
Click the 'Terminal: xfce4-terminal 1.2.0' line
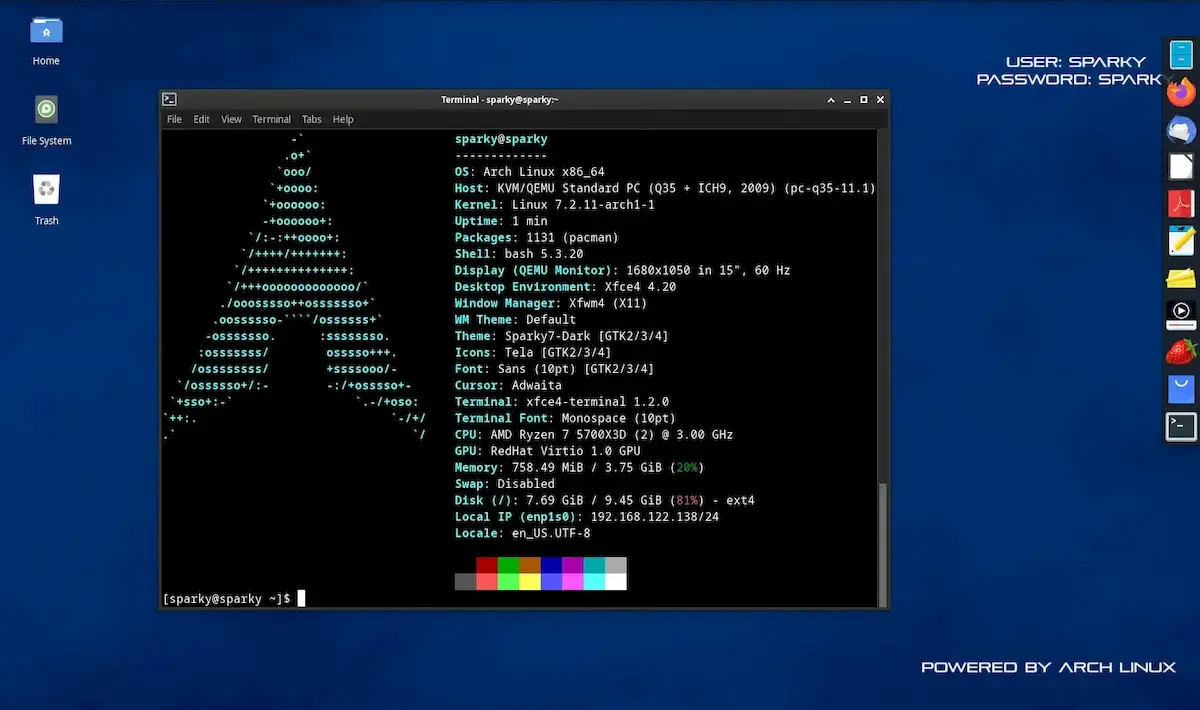point(562,401)
